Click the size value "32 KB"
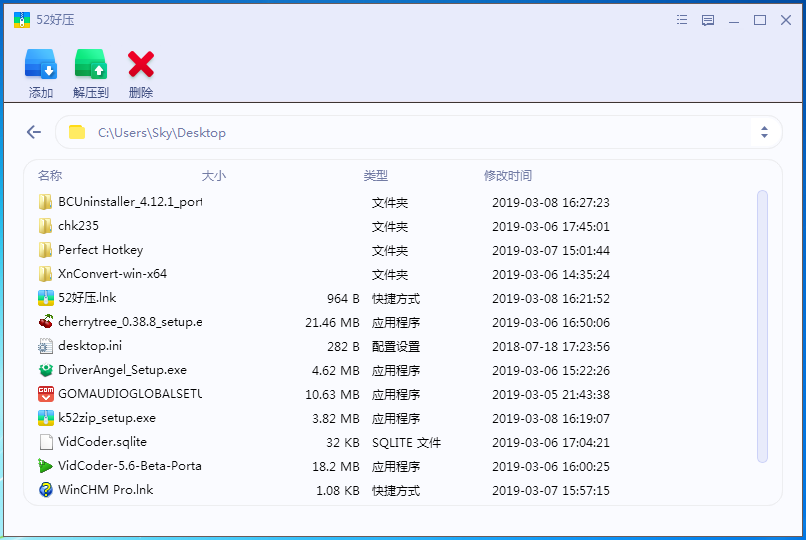This screenshot has height=540, width=806. click(343, 442)
